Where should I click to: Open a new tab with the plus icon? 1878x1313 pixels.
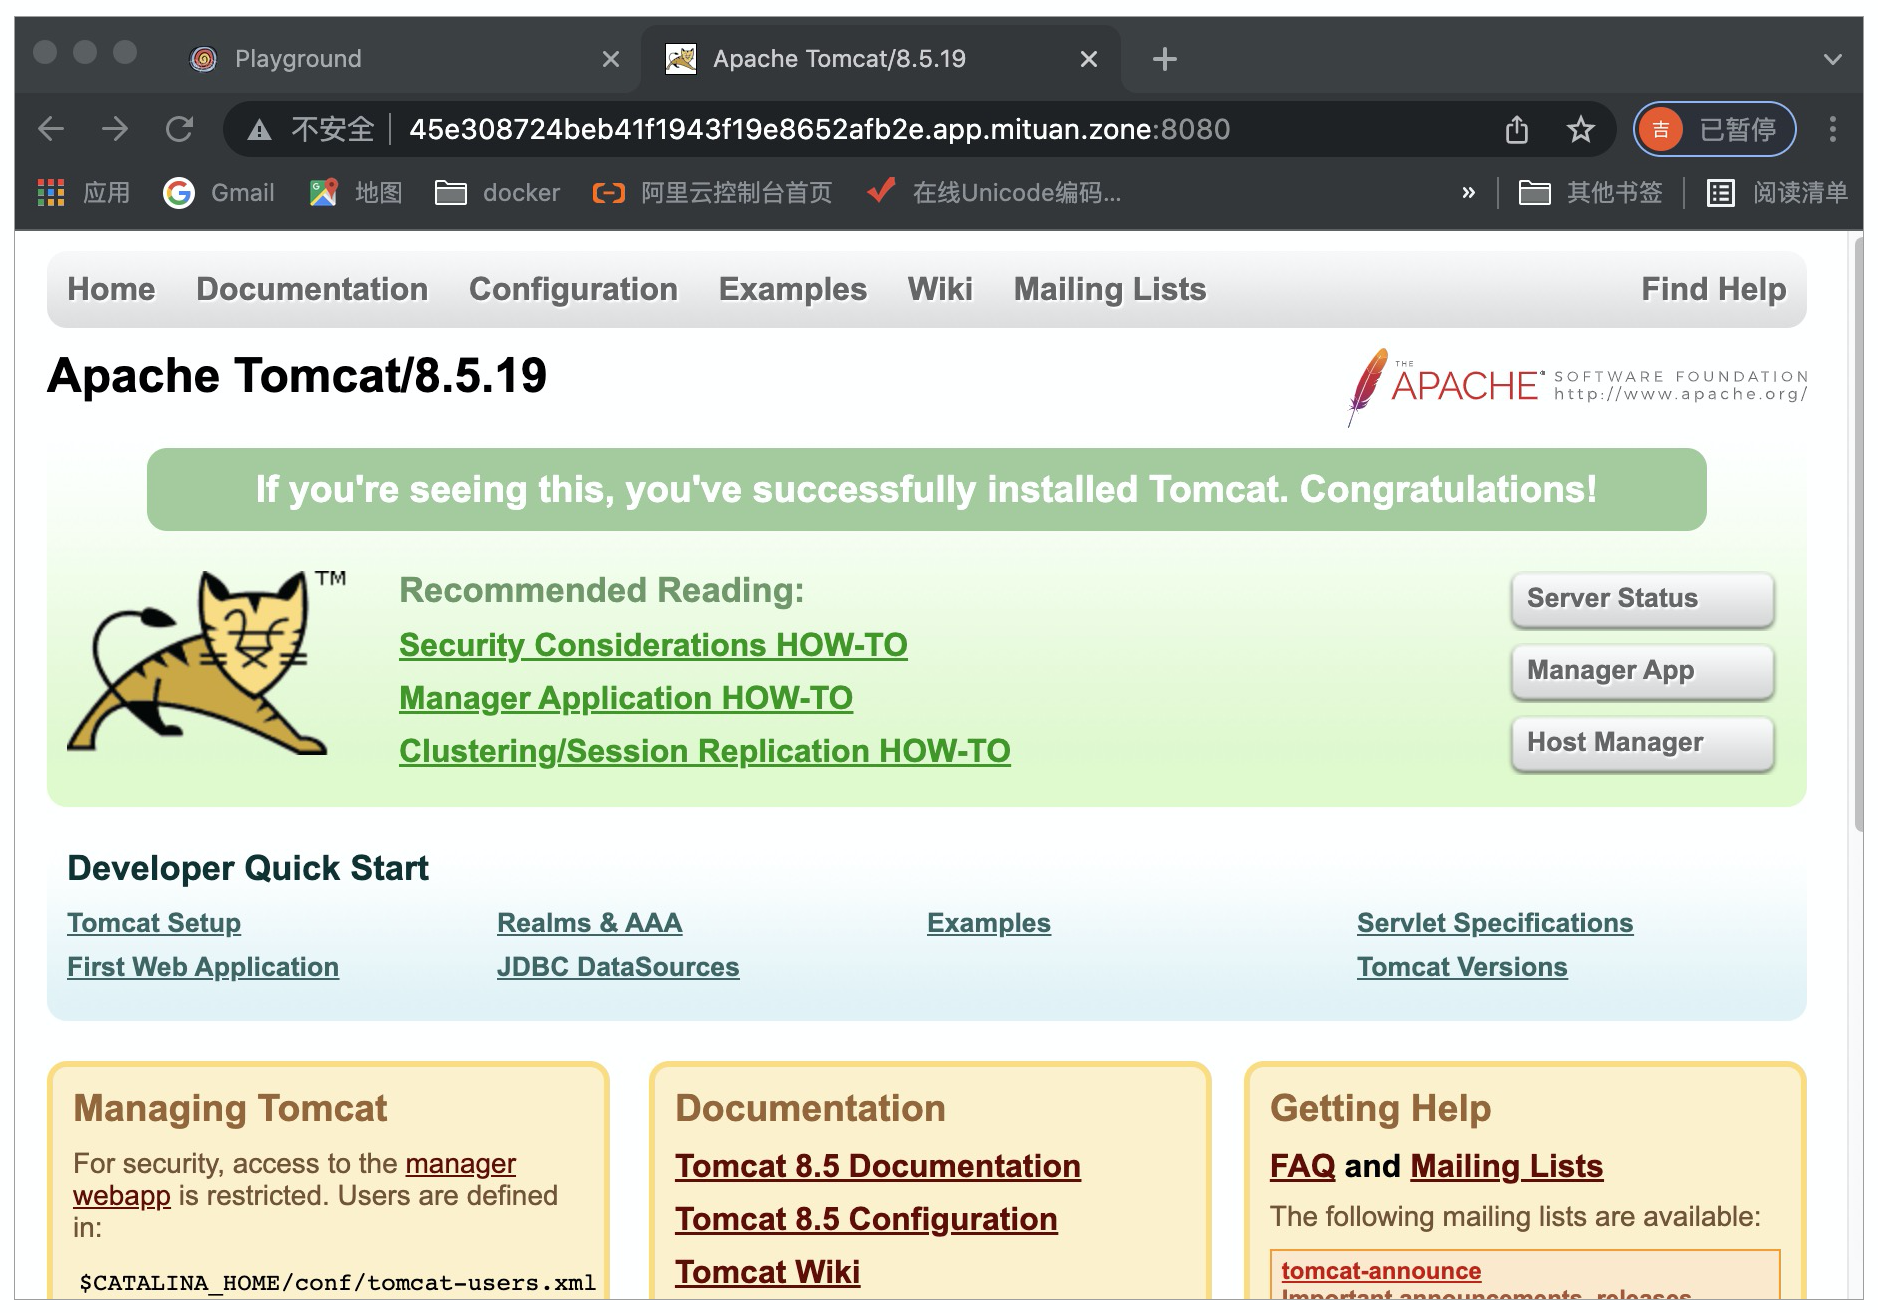1164,59
